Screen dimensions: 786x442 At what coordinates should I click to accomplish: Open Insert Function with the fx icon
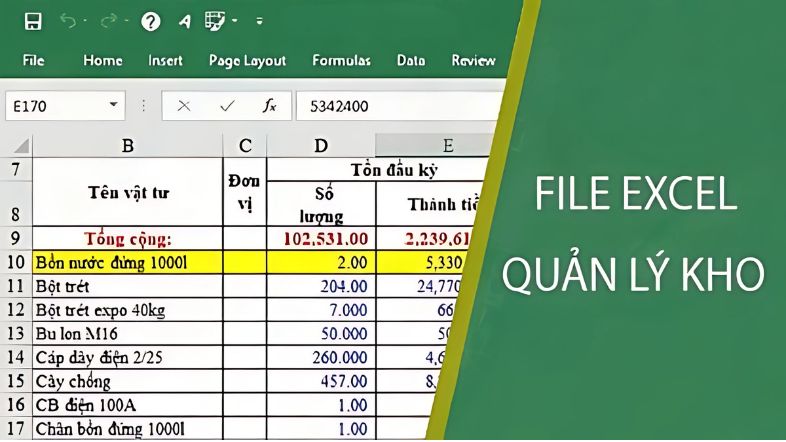tap(269, 105)
